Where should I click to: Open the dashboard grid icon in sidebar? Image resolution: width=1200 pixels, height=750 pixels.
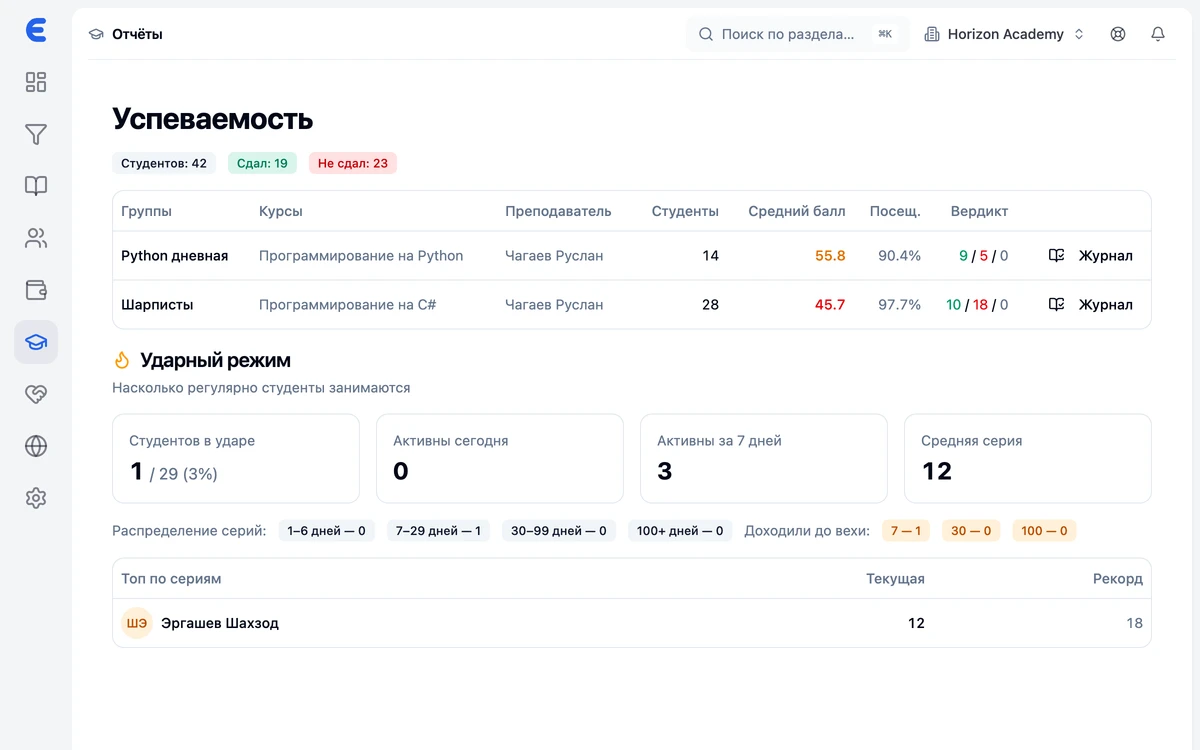pos(36,82)
